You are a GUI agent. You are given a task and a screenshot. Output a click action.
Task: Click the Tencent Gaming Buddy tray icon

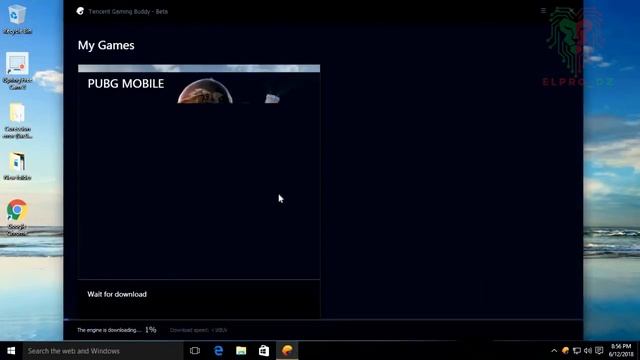pyautogui.click(x=565, y=351)
